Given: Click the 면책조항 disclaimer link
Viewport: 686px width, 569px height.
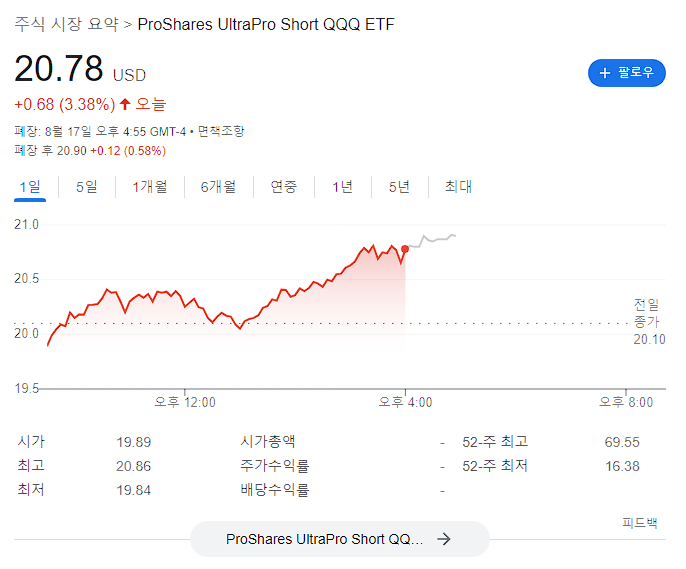Looking at the screenshot, I should [x=221, y=131].
